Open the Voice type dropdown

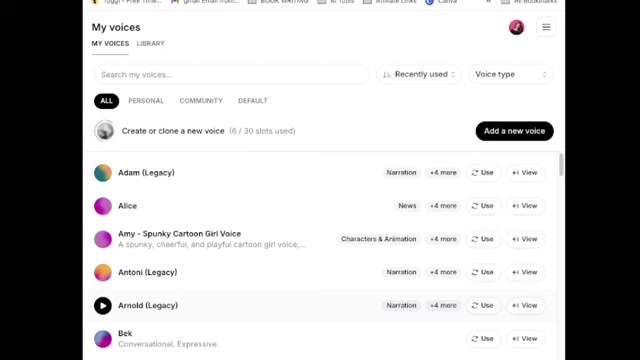click(511, 74)
